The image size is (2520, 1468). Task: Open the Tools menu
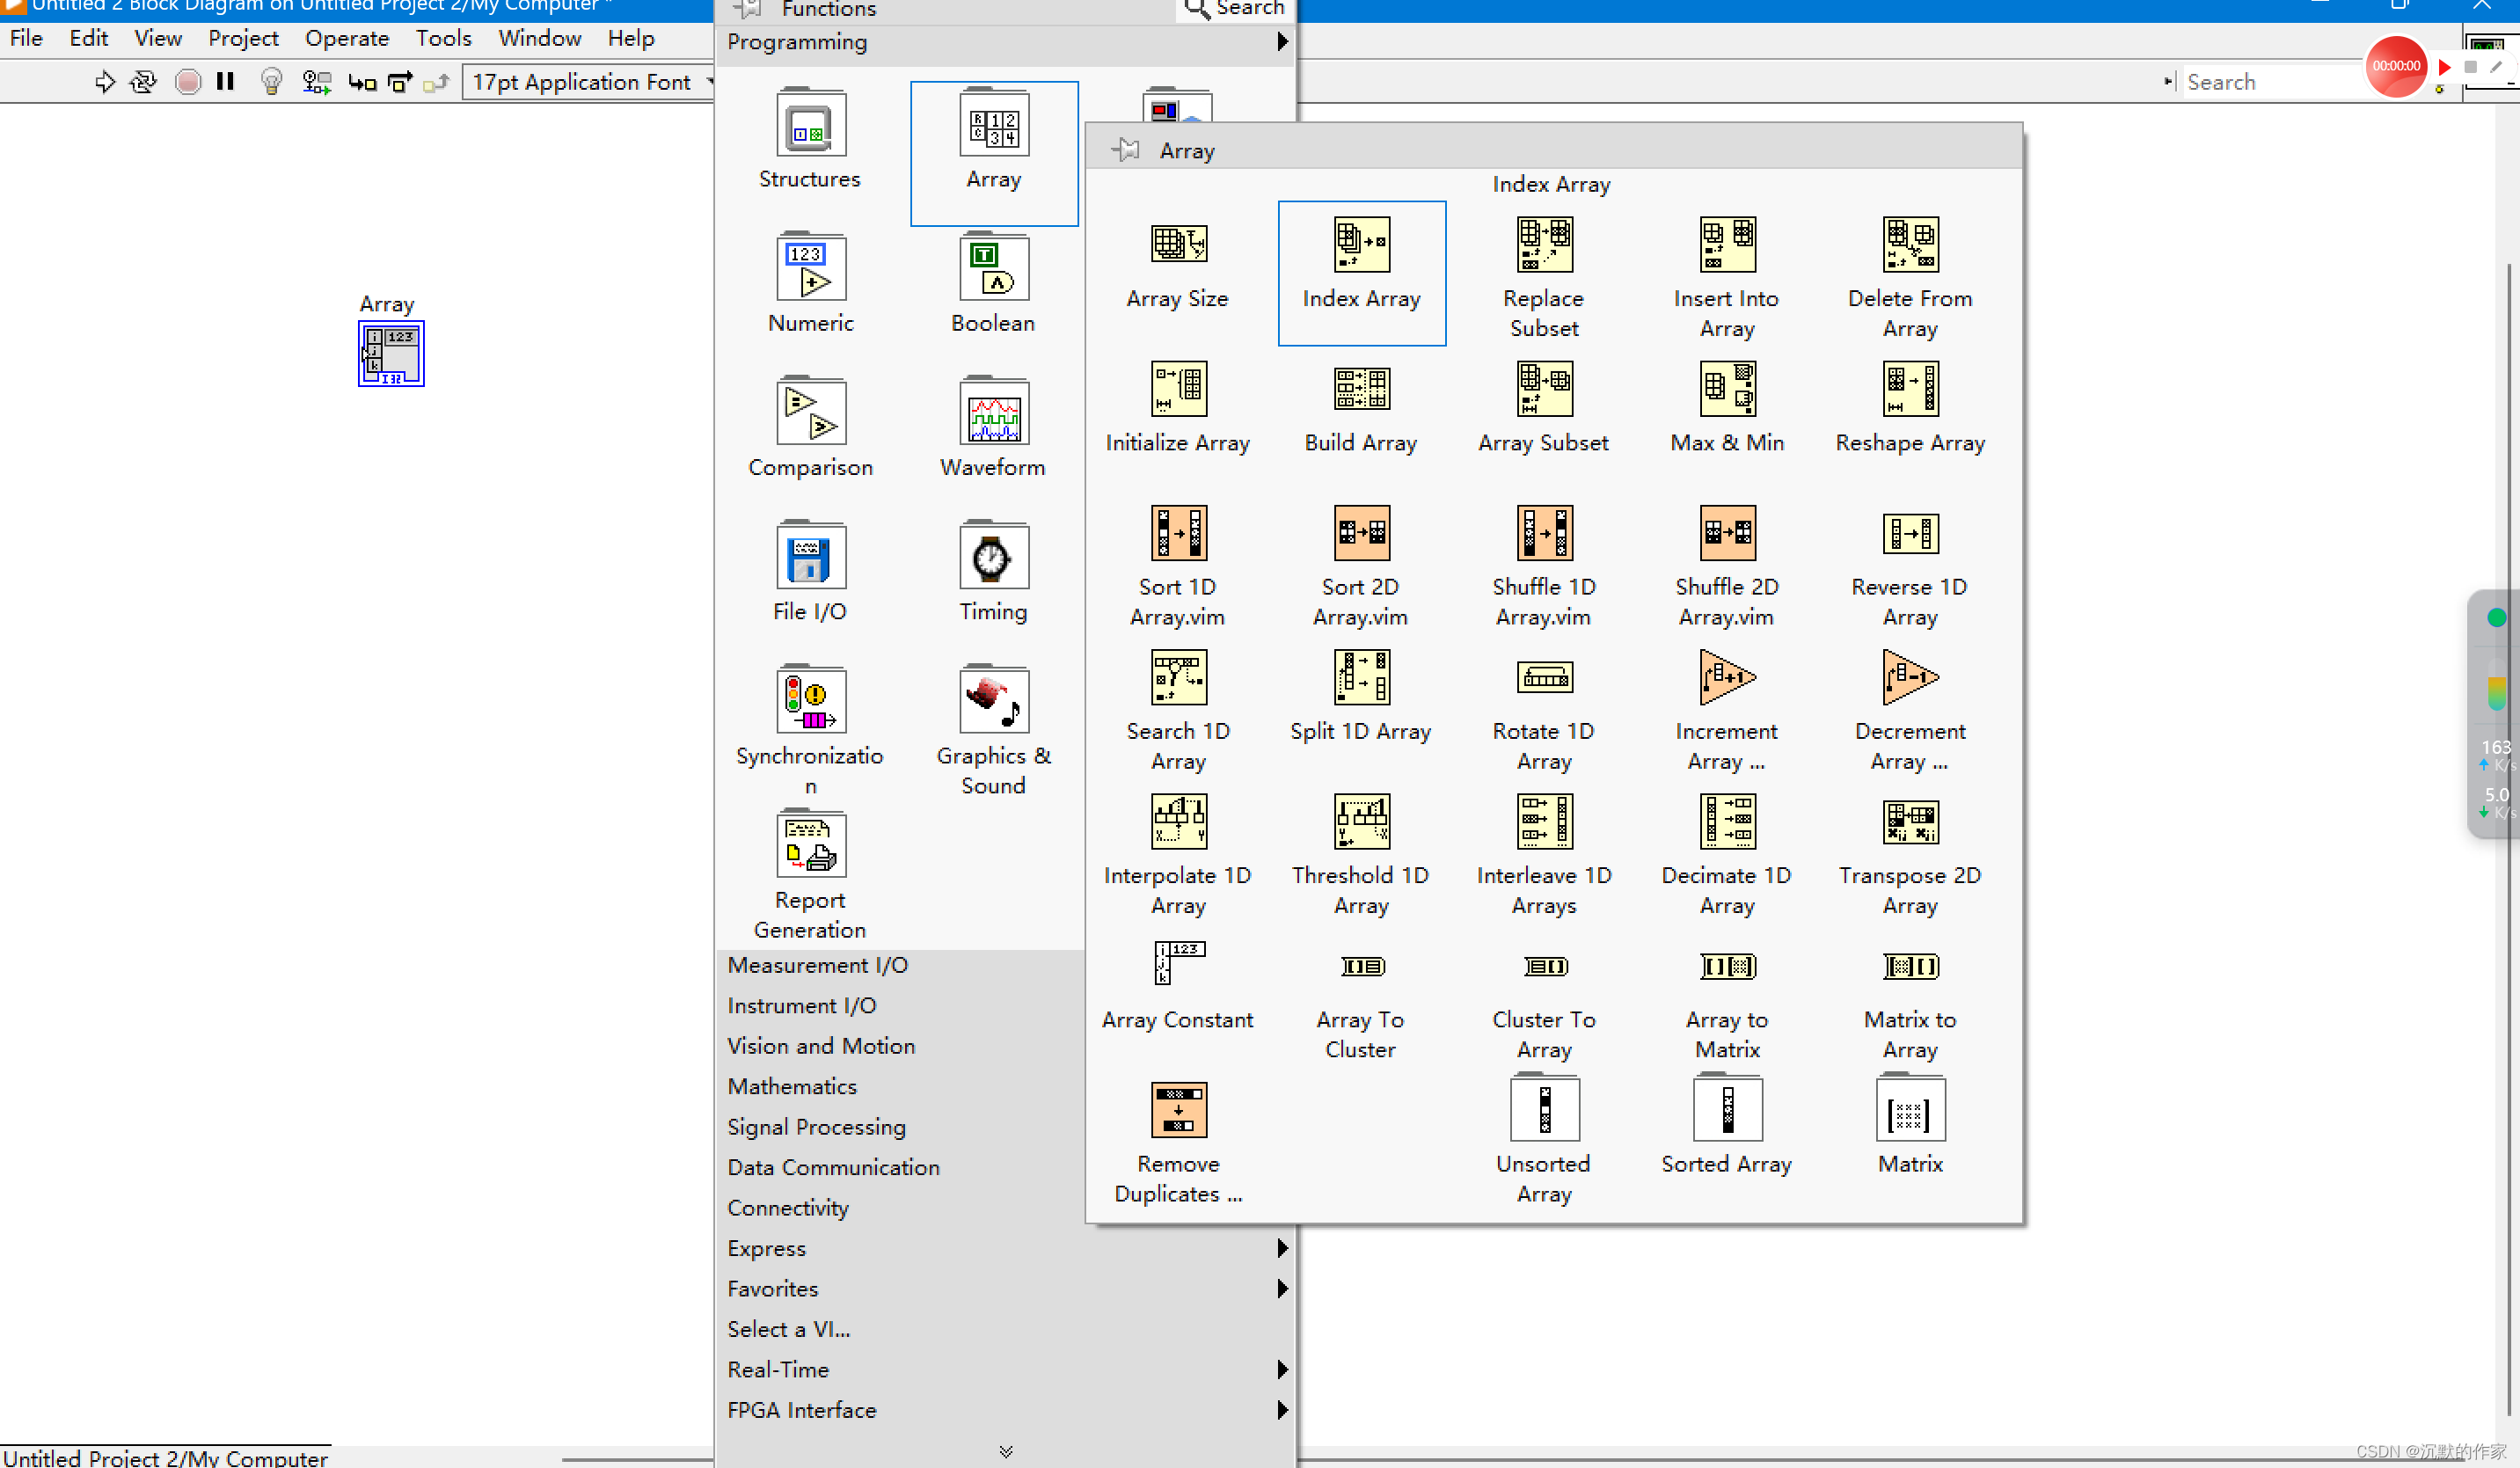[x=443, y=38]
